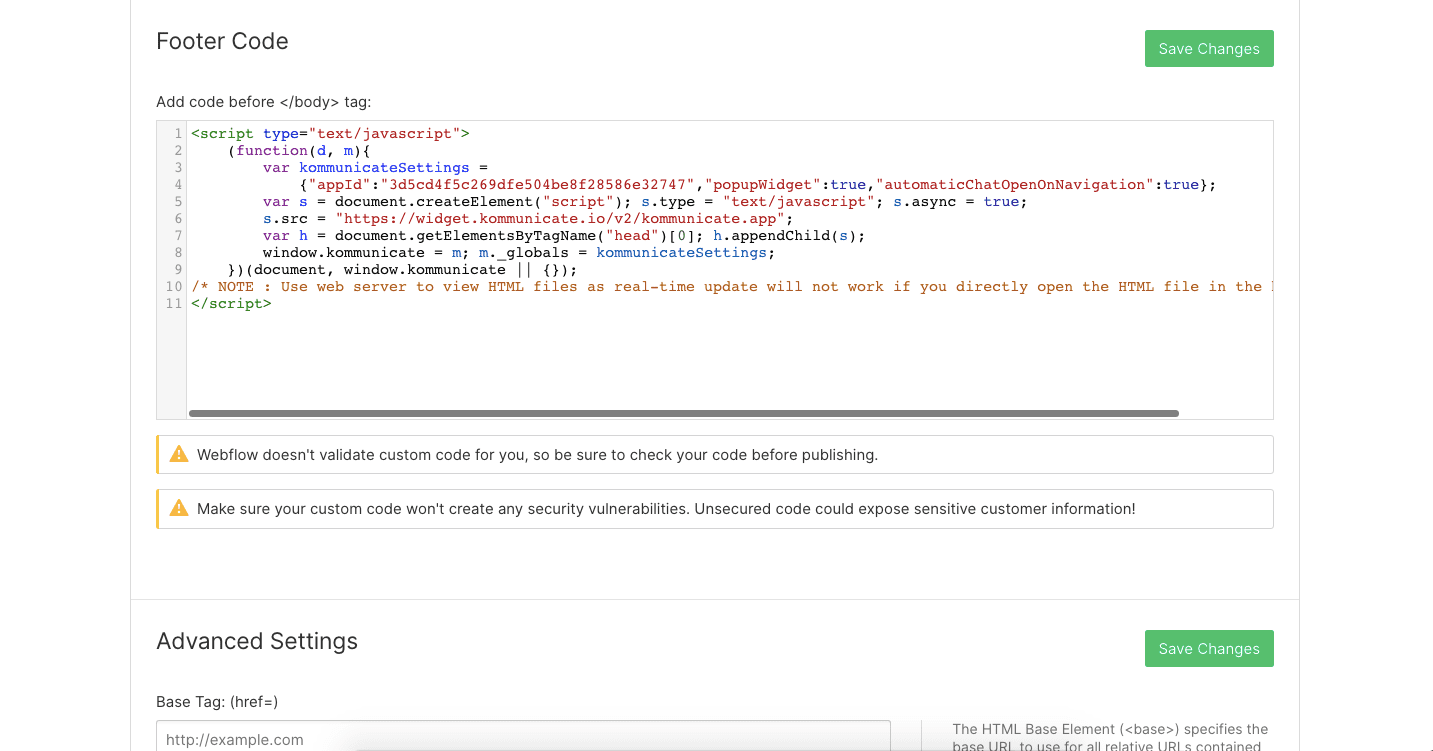Click the warning icon beside code validation notice

tap(179, 454)
